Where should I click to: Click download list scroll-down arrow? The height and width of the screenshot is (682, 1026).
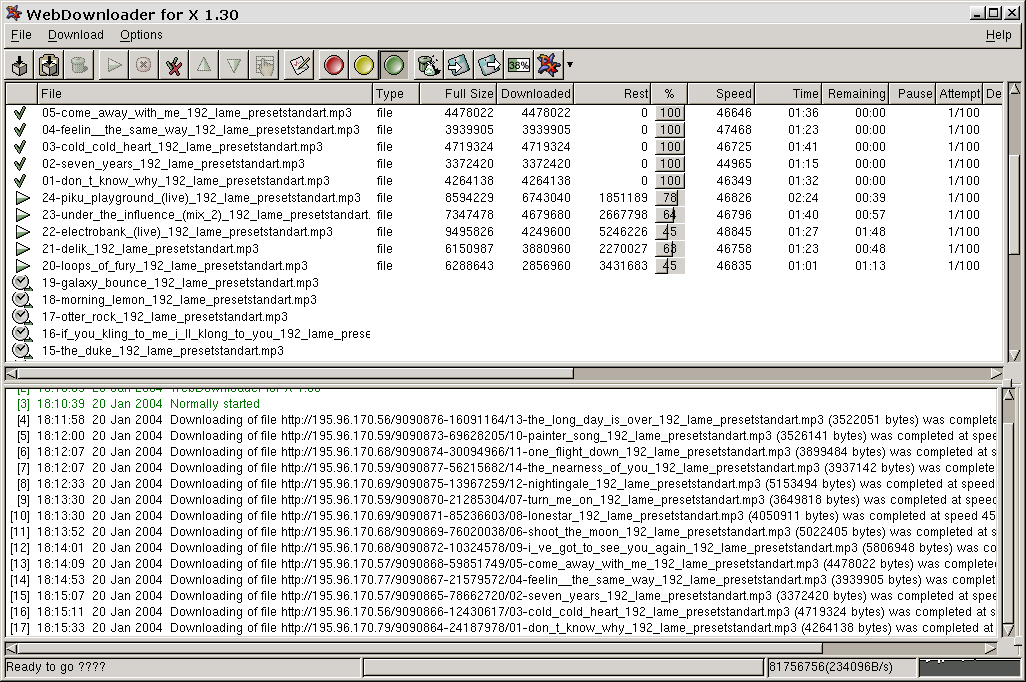click(1014, 355)
